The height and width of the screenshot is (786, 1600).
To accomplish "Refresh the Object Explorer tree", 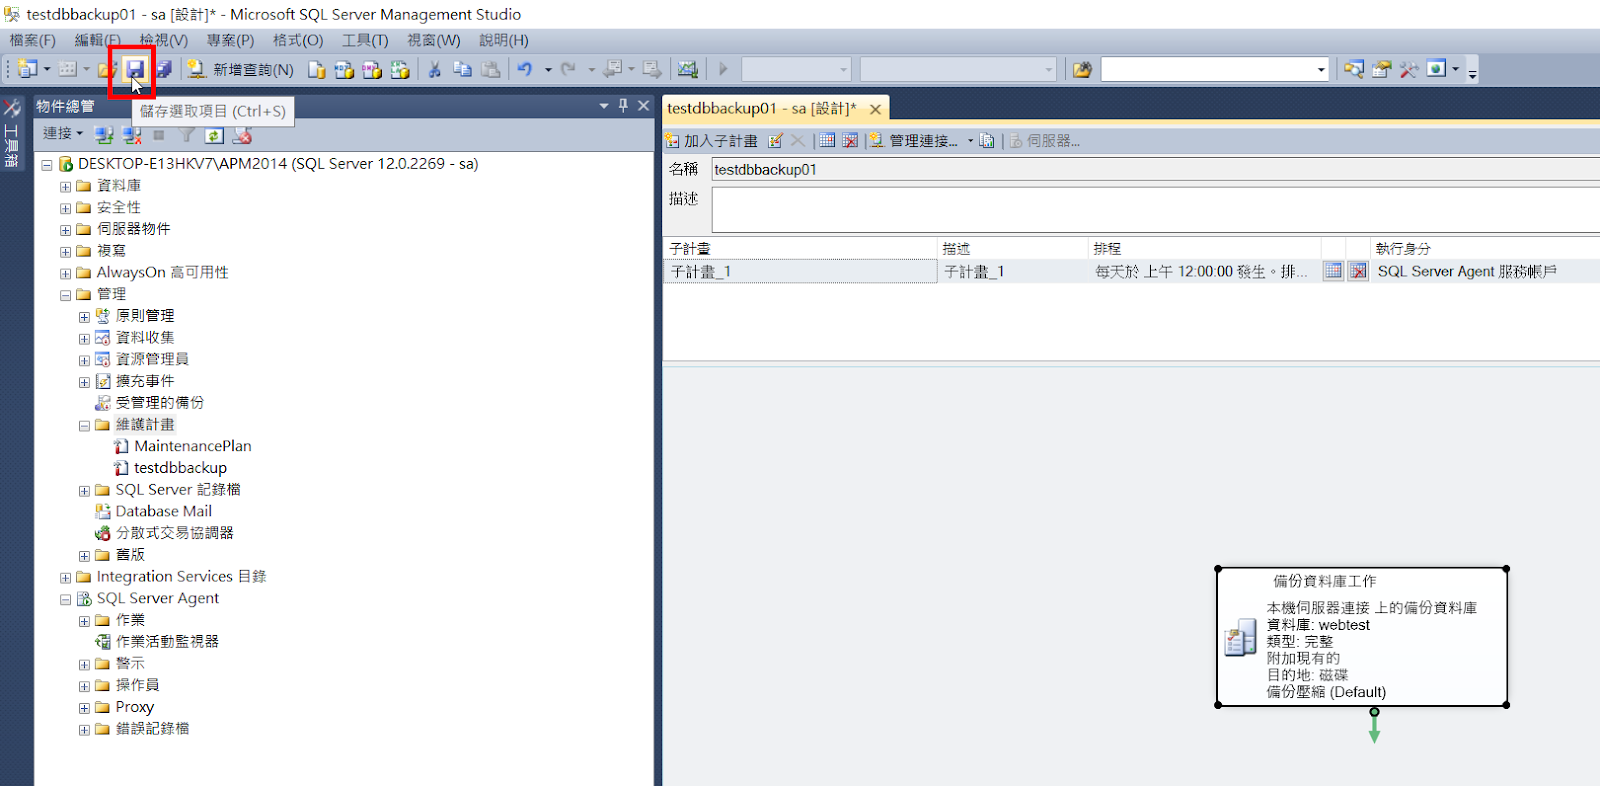I will pyautogui.click(x=214, y=134).
